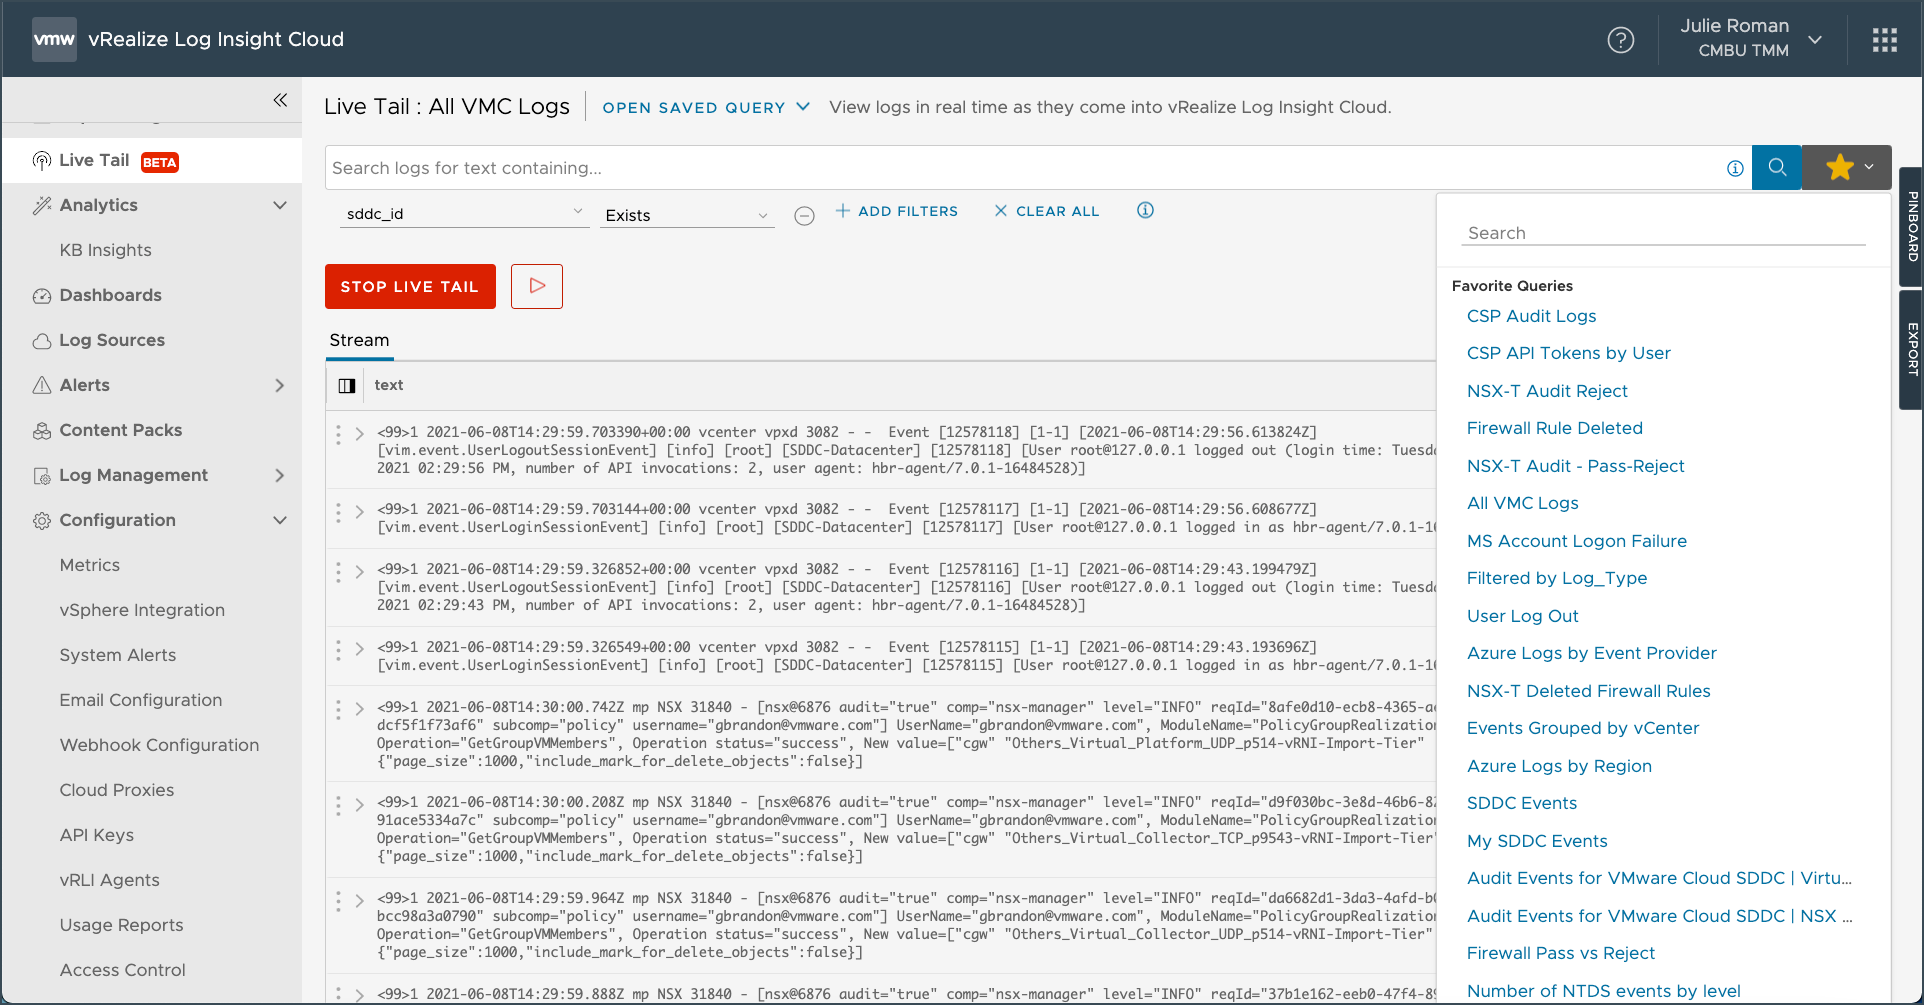Expand log entry for event 12578116
1924x1005 pixels.
tap(360, 572)
